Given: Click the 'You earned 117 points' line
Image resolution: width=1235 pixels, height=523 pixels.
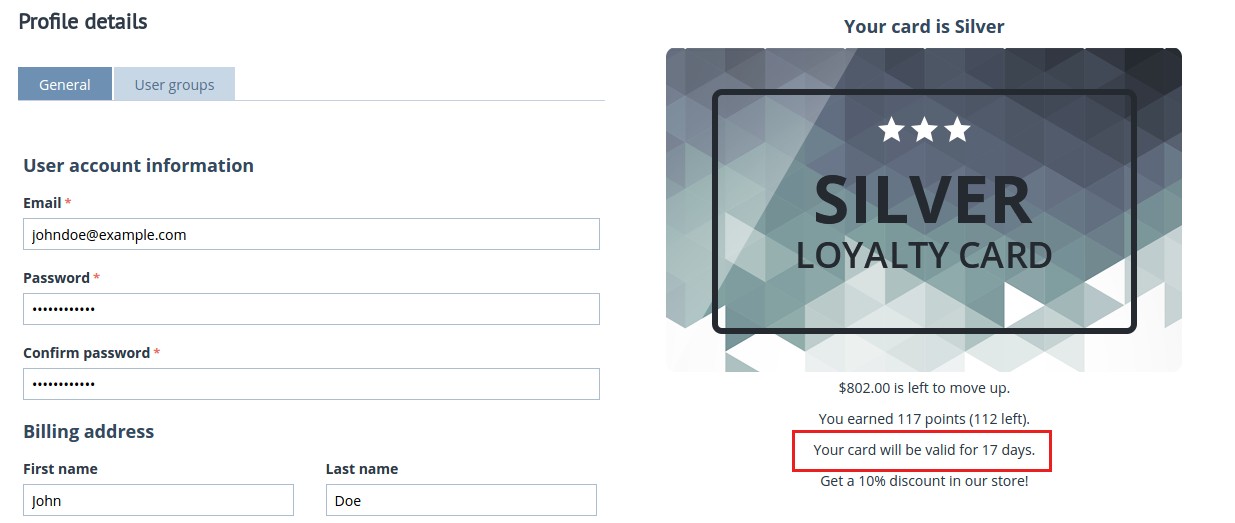Looking at the screenshot, I should [924, 418].
